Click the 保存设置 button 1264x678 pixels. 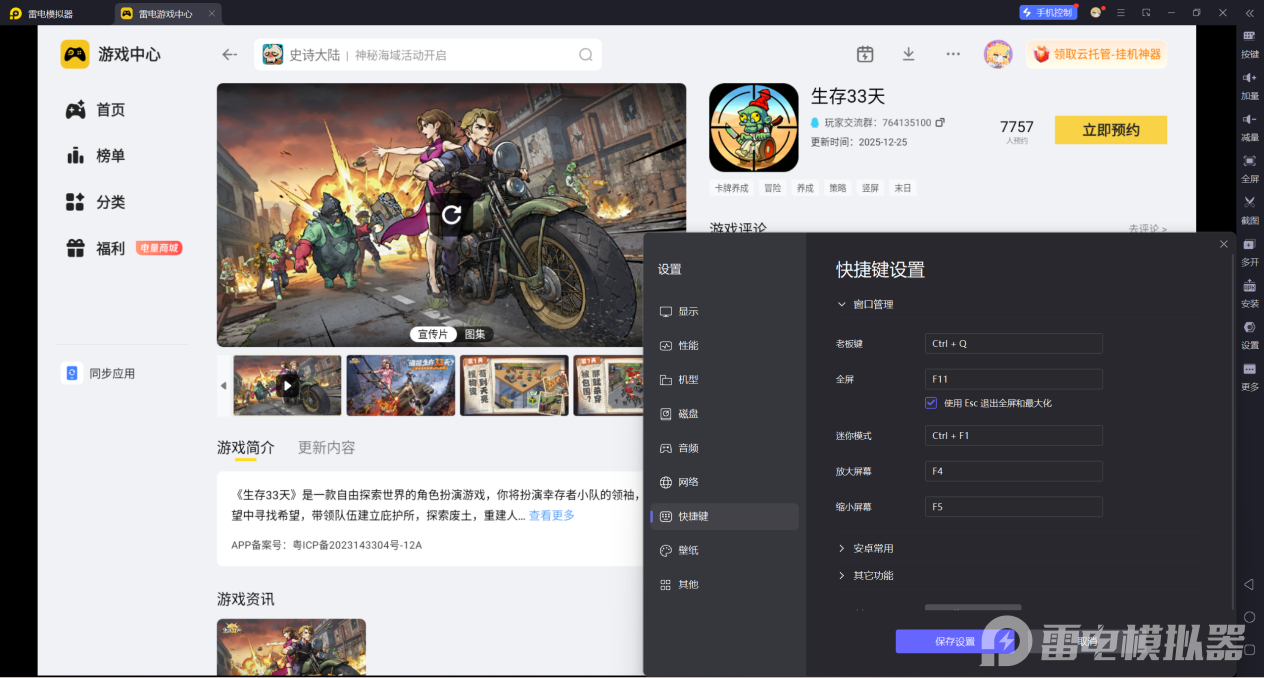[955, 641]
